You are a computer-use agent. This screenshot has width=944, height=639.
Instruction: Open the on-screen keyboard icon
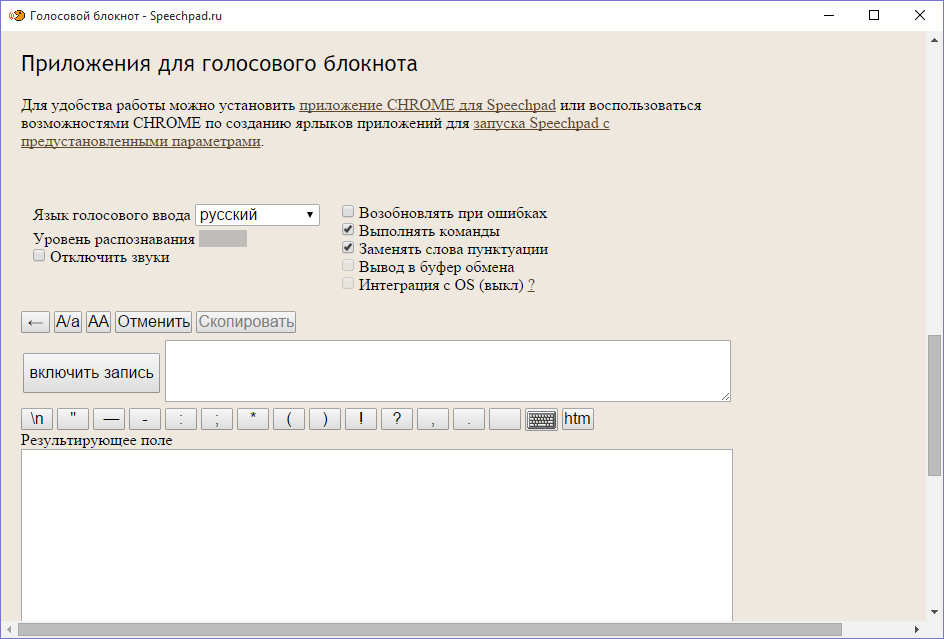point(541,419)
